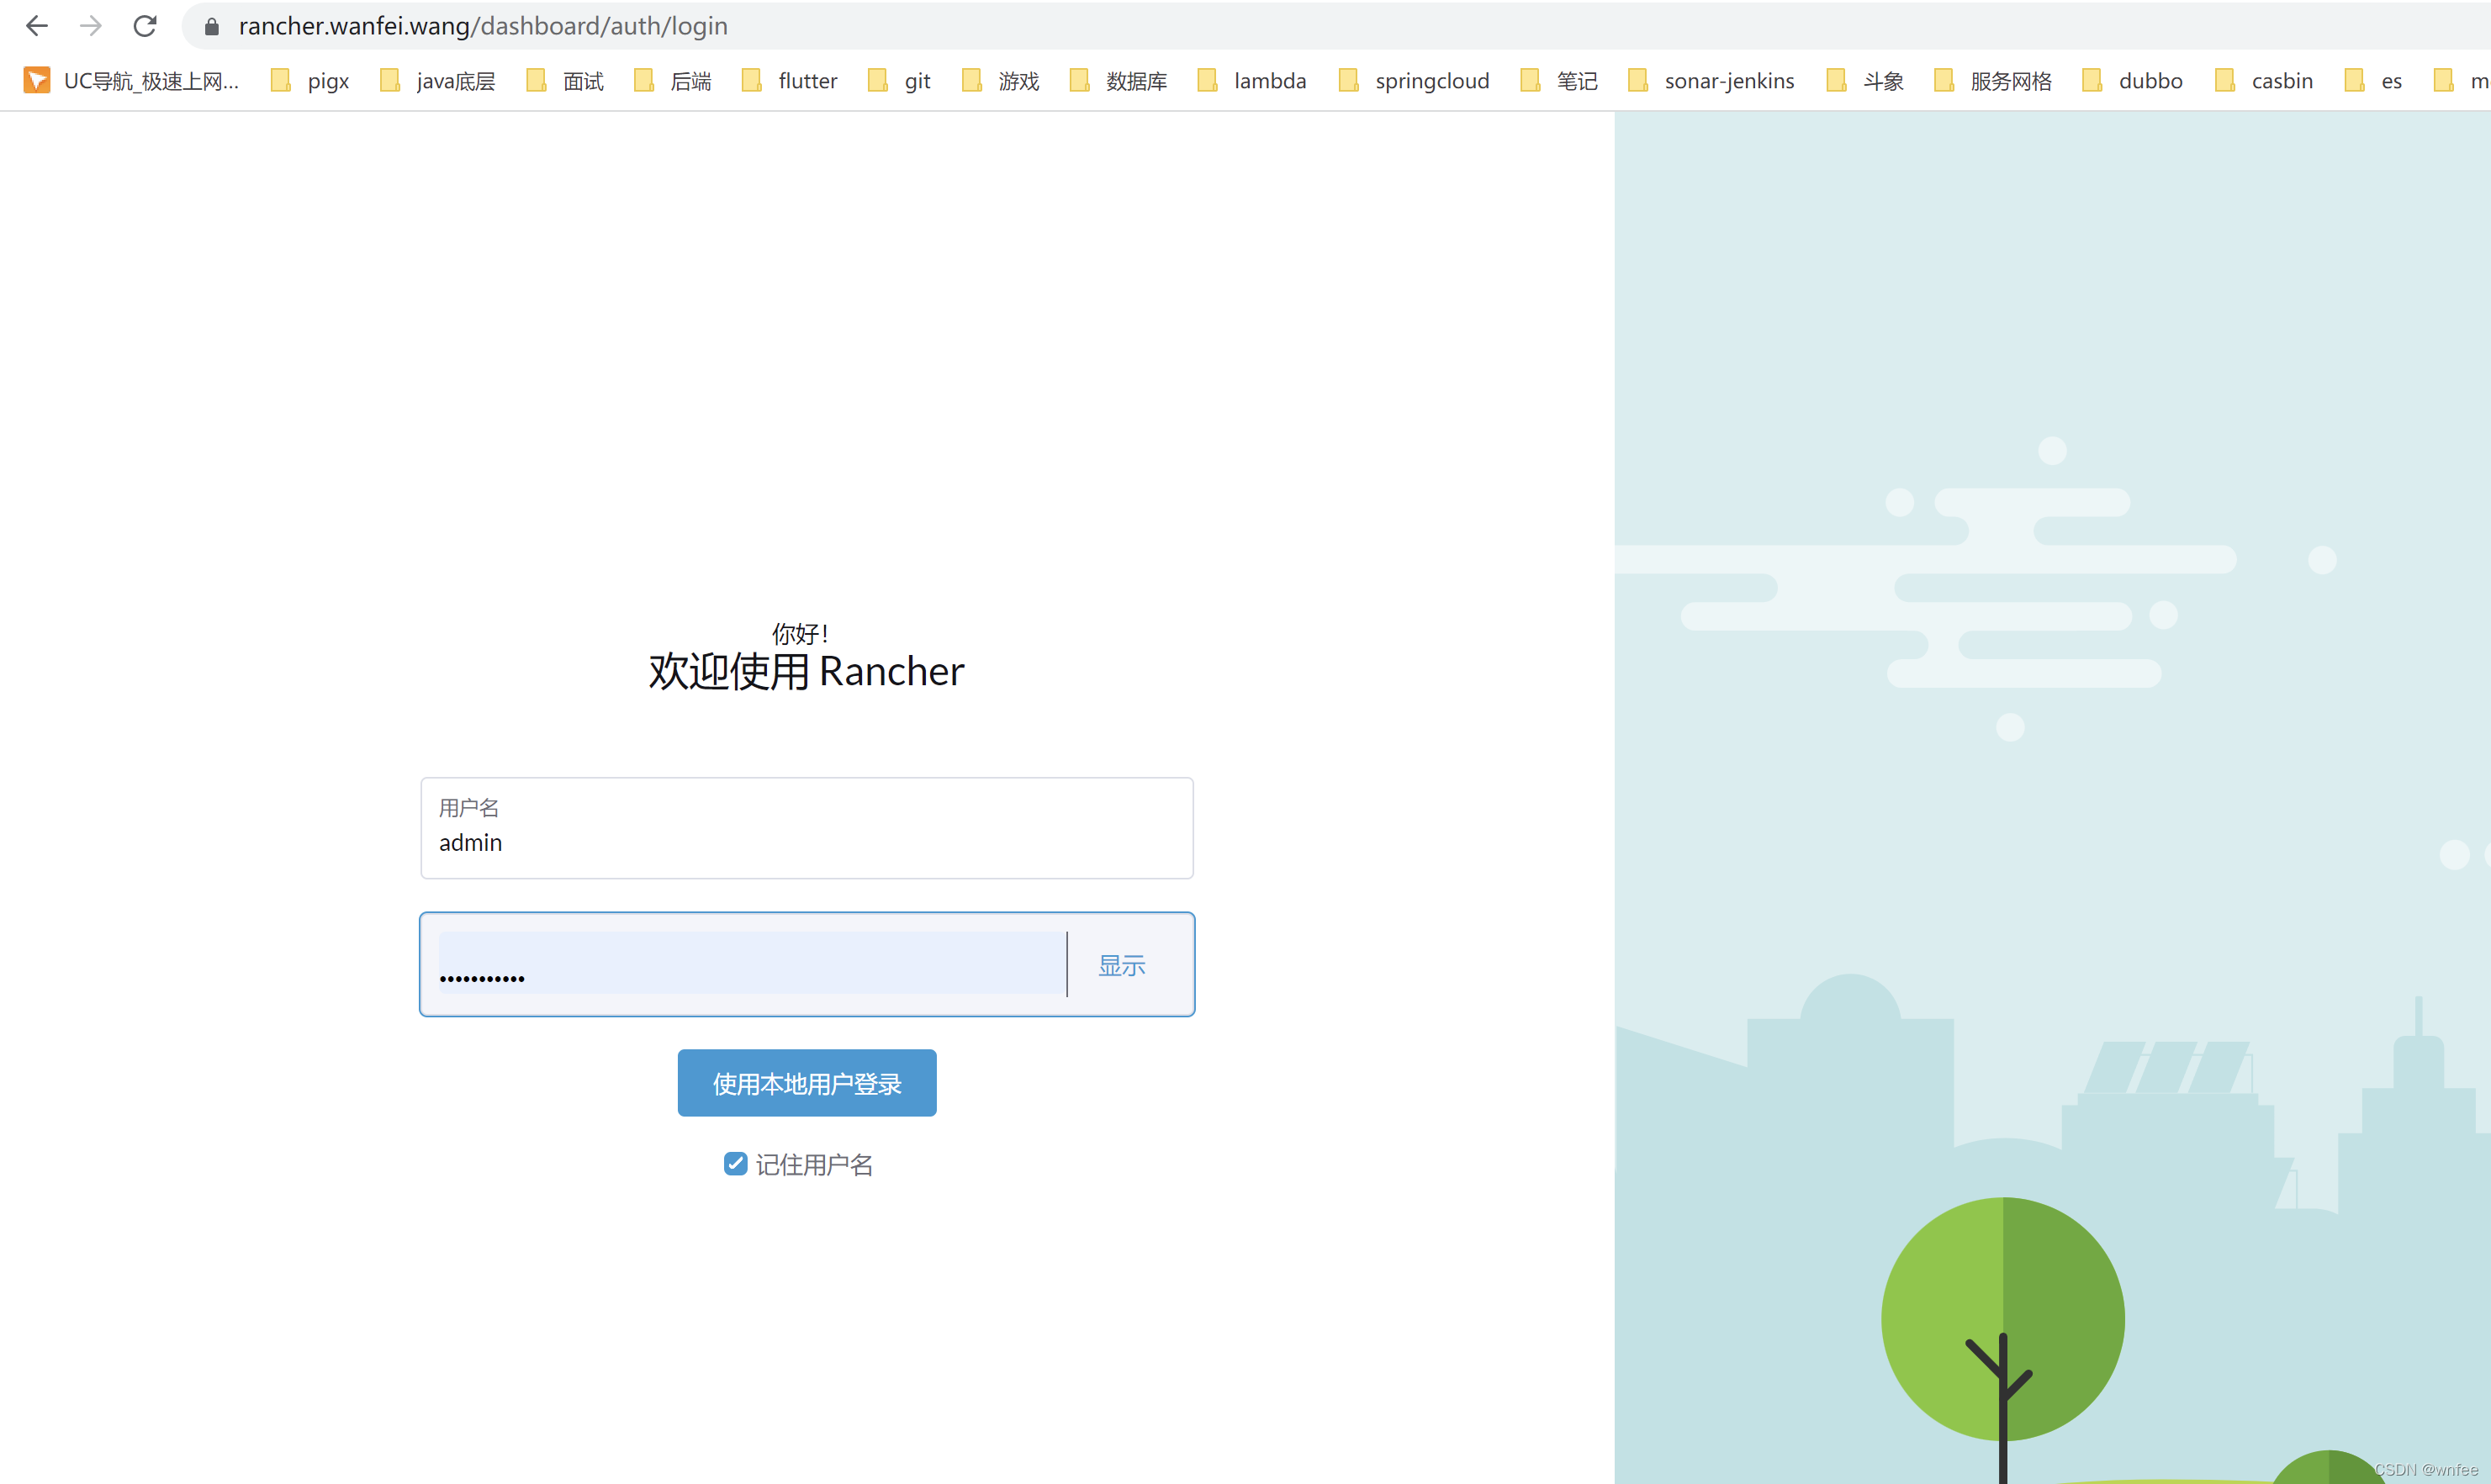This screenshot has height=1484, width=2491.
Task: Open the casbin bookmark folder
Action: point(2265,81)
